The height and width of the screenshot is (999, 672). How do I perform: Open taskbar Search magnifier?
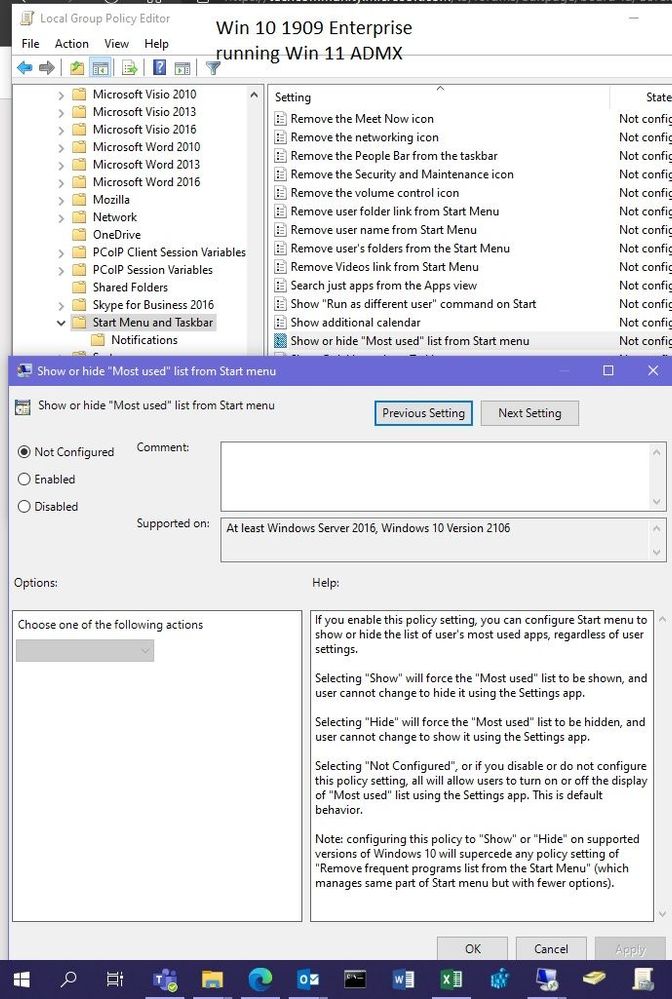[68, 978]
